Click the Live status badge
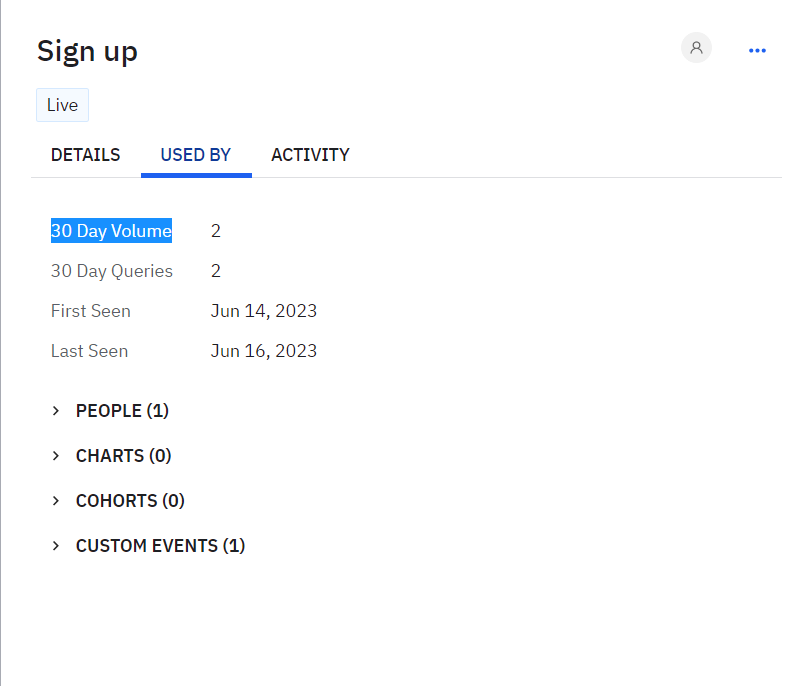The image size is (807, 686). tap(62, 105)
